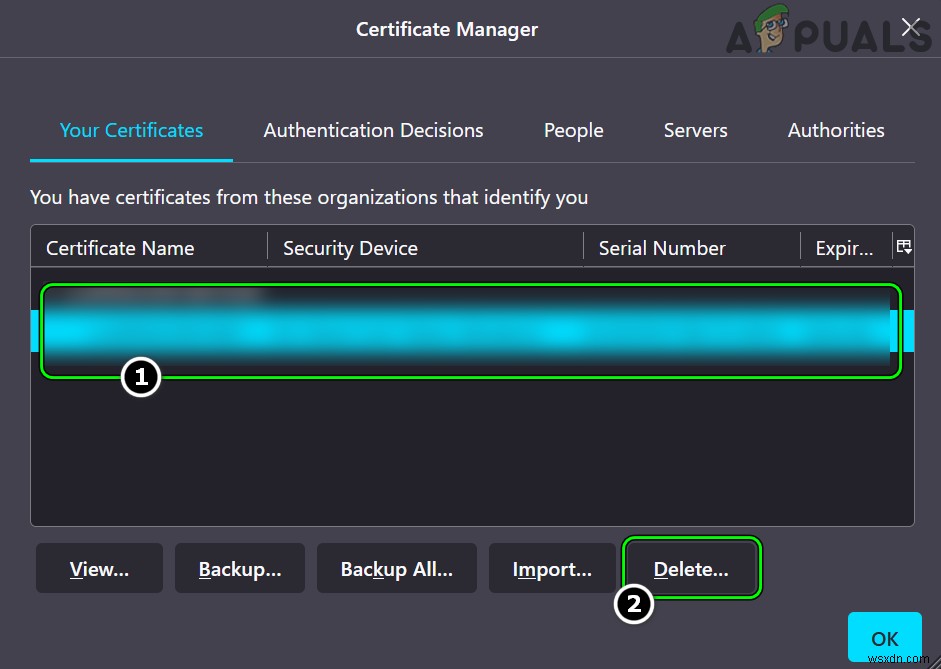Sort by the Security Device column
Image resolution: width=941 pixels, height=669 pixels.
pyautogui.click(x=349, y=247)
